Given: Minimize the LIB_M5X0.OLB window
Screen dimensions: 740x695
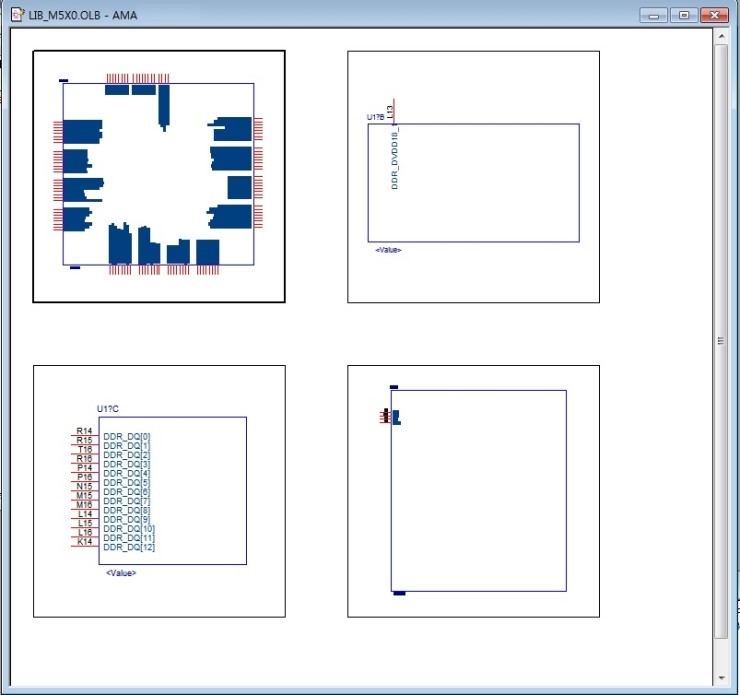Looking at the screenshot, I should click(655, 14).
